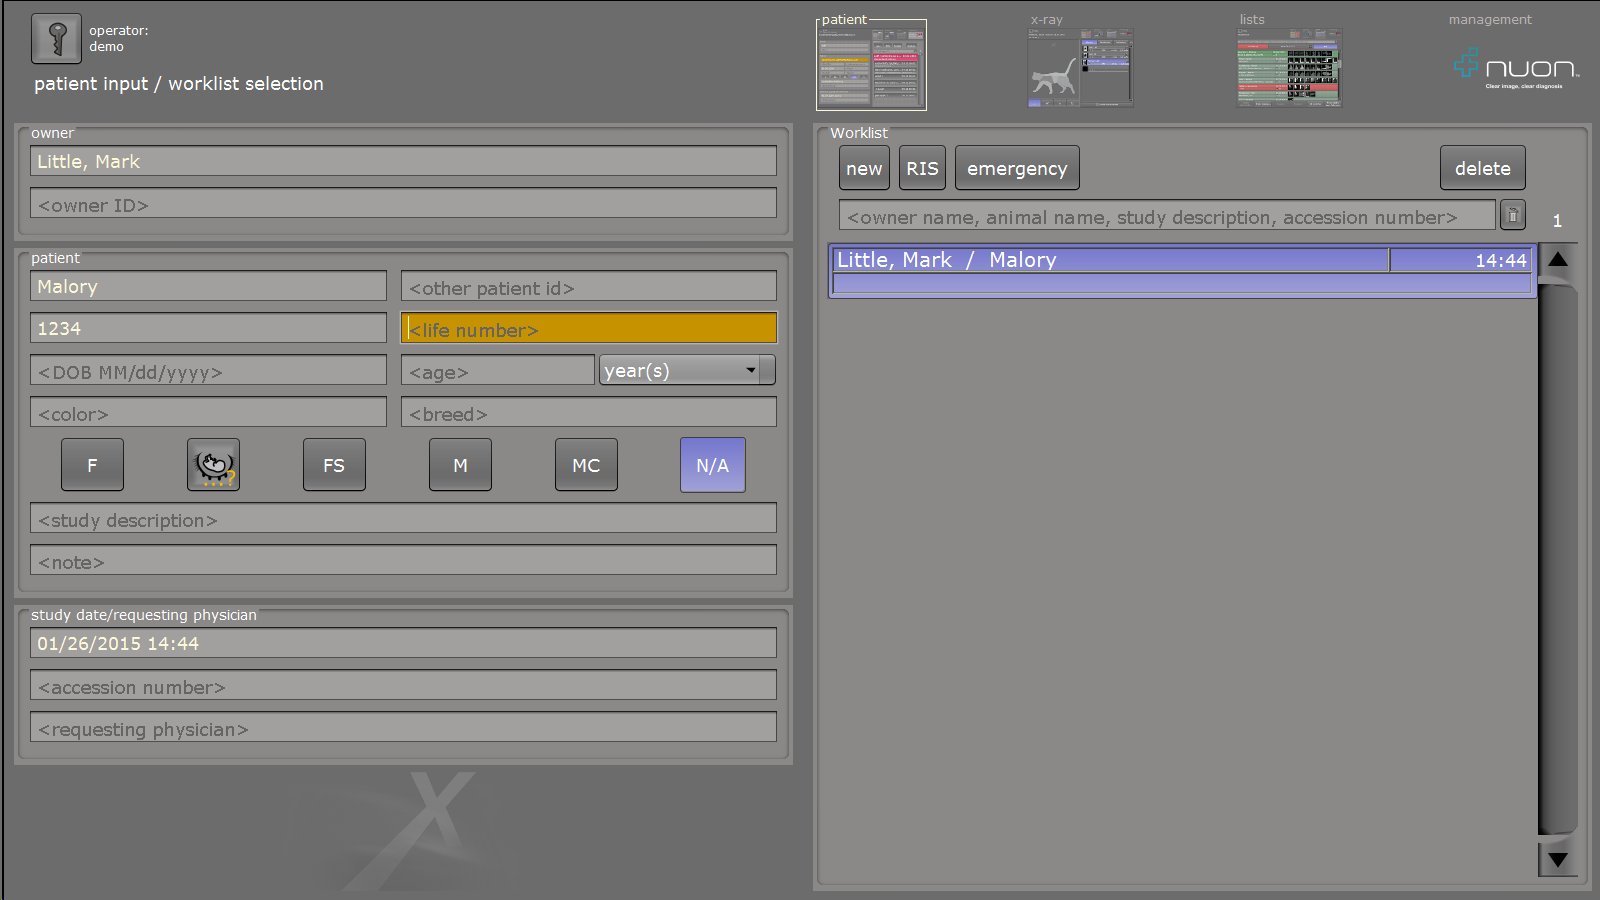
Task: Click the 14:44 time in worklist row
Action: pyautogui.click(x=1501, y=260)
